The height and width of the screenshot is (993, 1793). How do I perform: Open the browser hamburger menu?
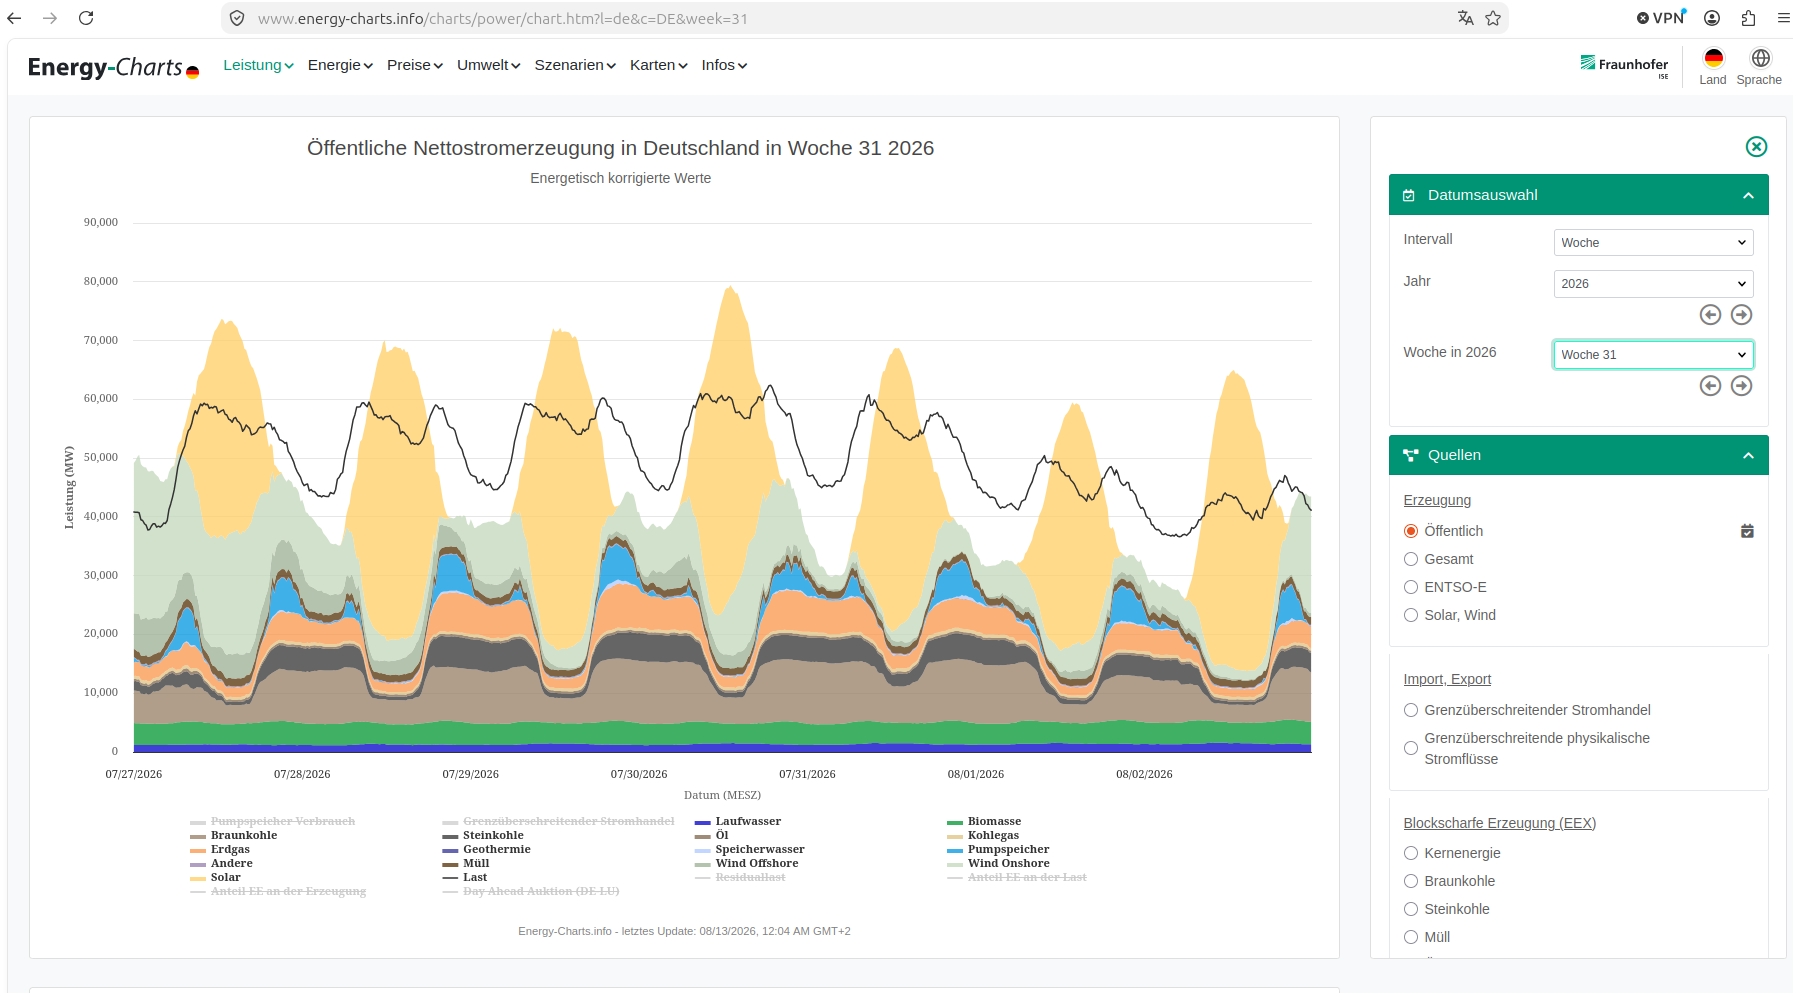1783,18
